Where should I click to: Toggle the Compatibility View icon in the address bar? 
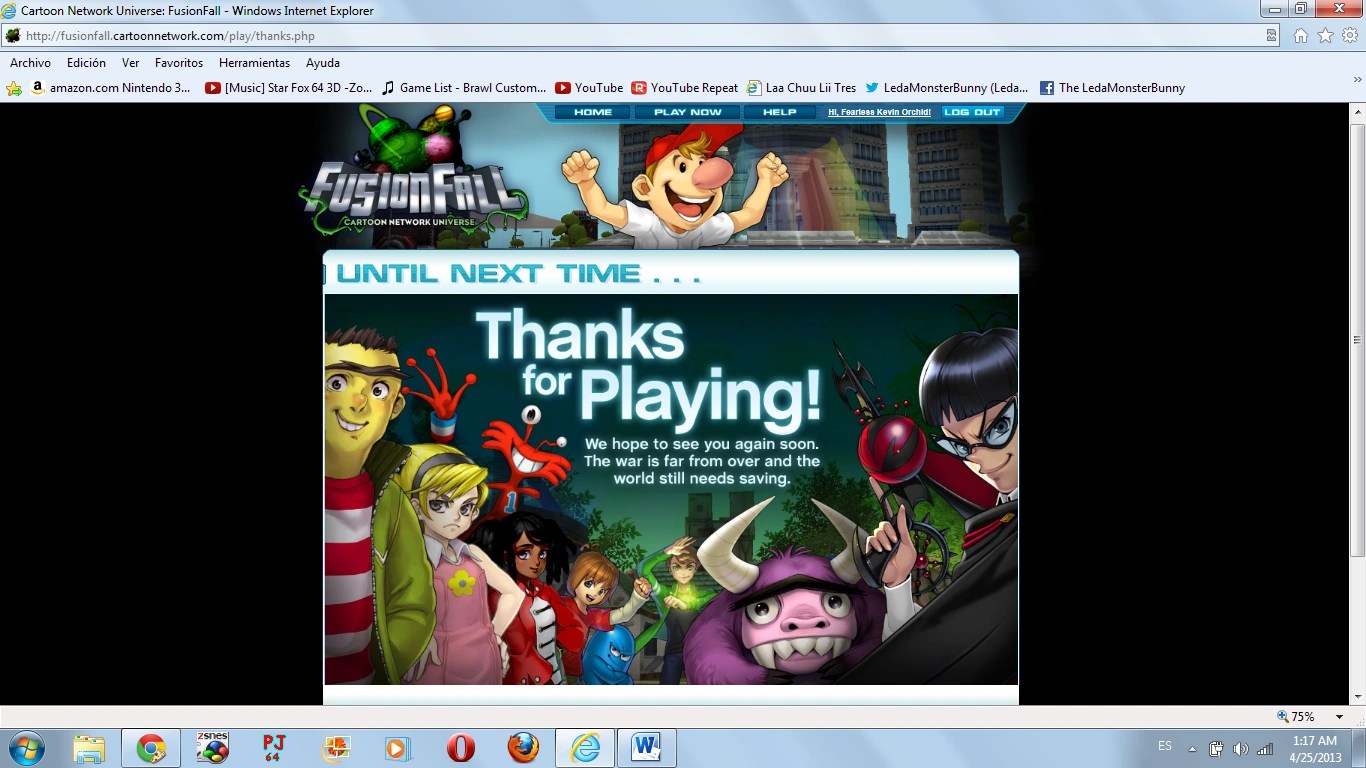[x=1272, y=35]
